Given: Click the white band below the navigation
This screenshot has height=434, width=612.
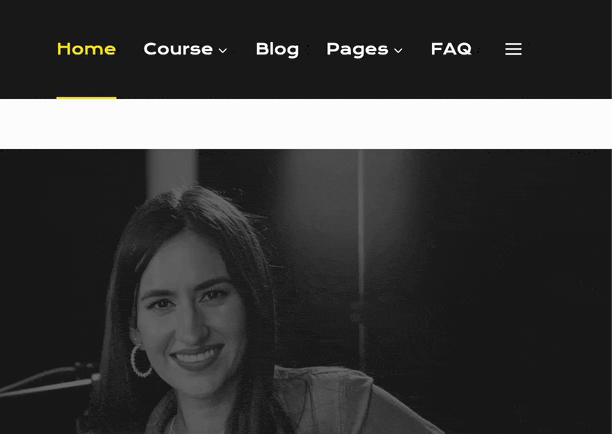Looking at the screenshot, I should 306,124.
